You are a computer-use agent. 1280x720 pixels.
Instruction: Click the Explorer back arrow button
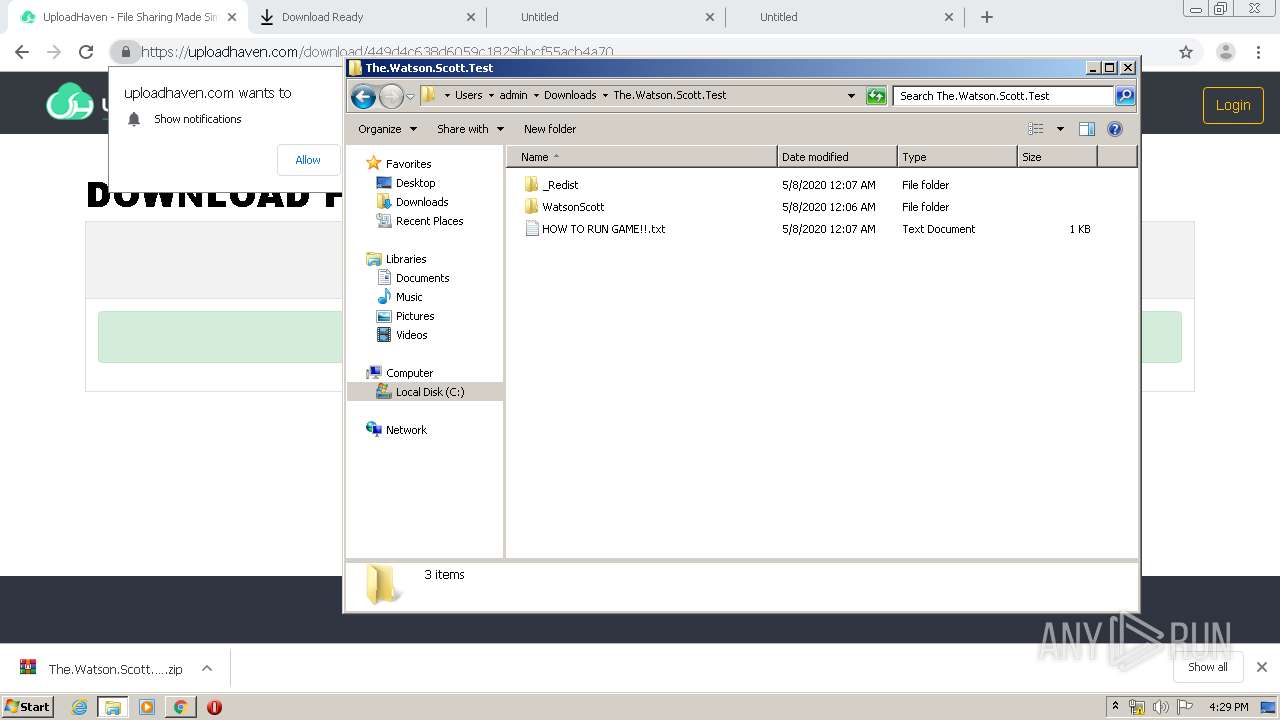coord(363,96)
